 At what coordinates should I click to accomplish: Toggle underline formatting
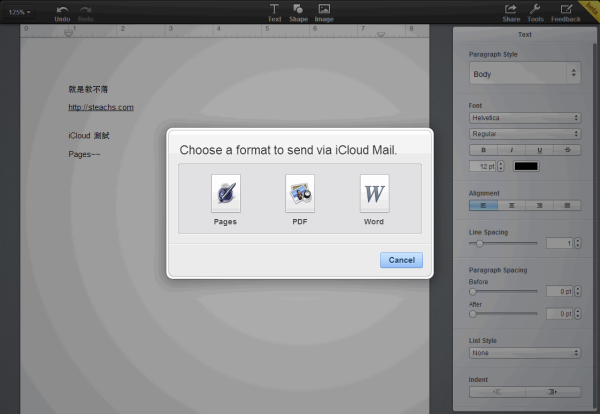click(x=540, y=150)
